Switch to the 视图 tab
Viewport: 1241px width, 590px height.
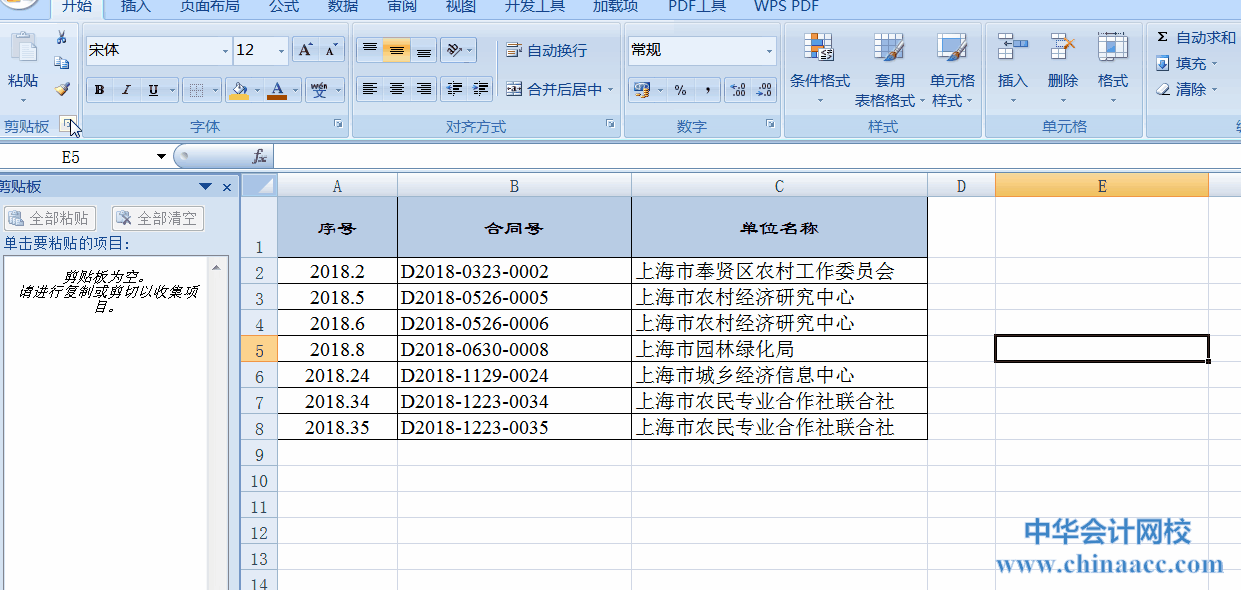(x=461, y=7)
